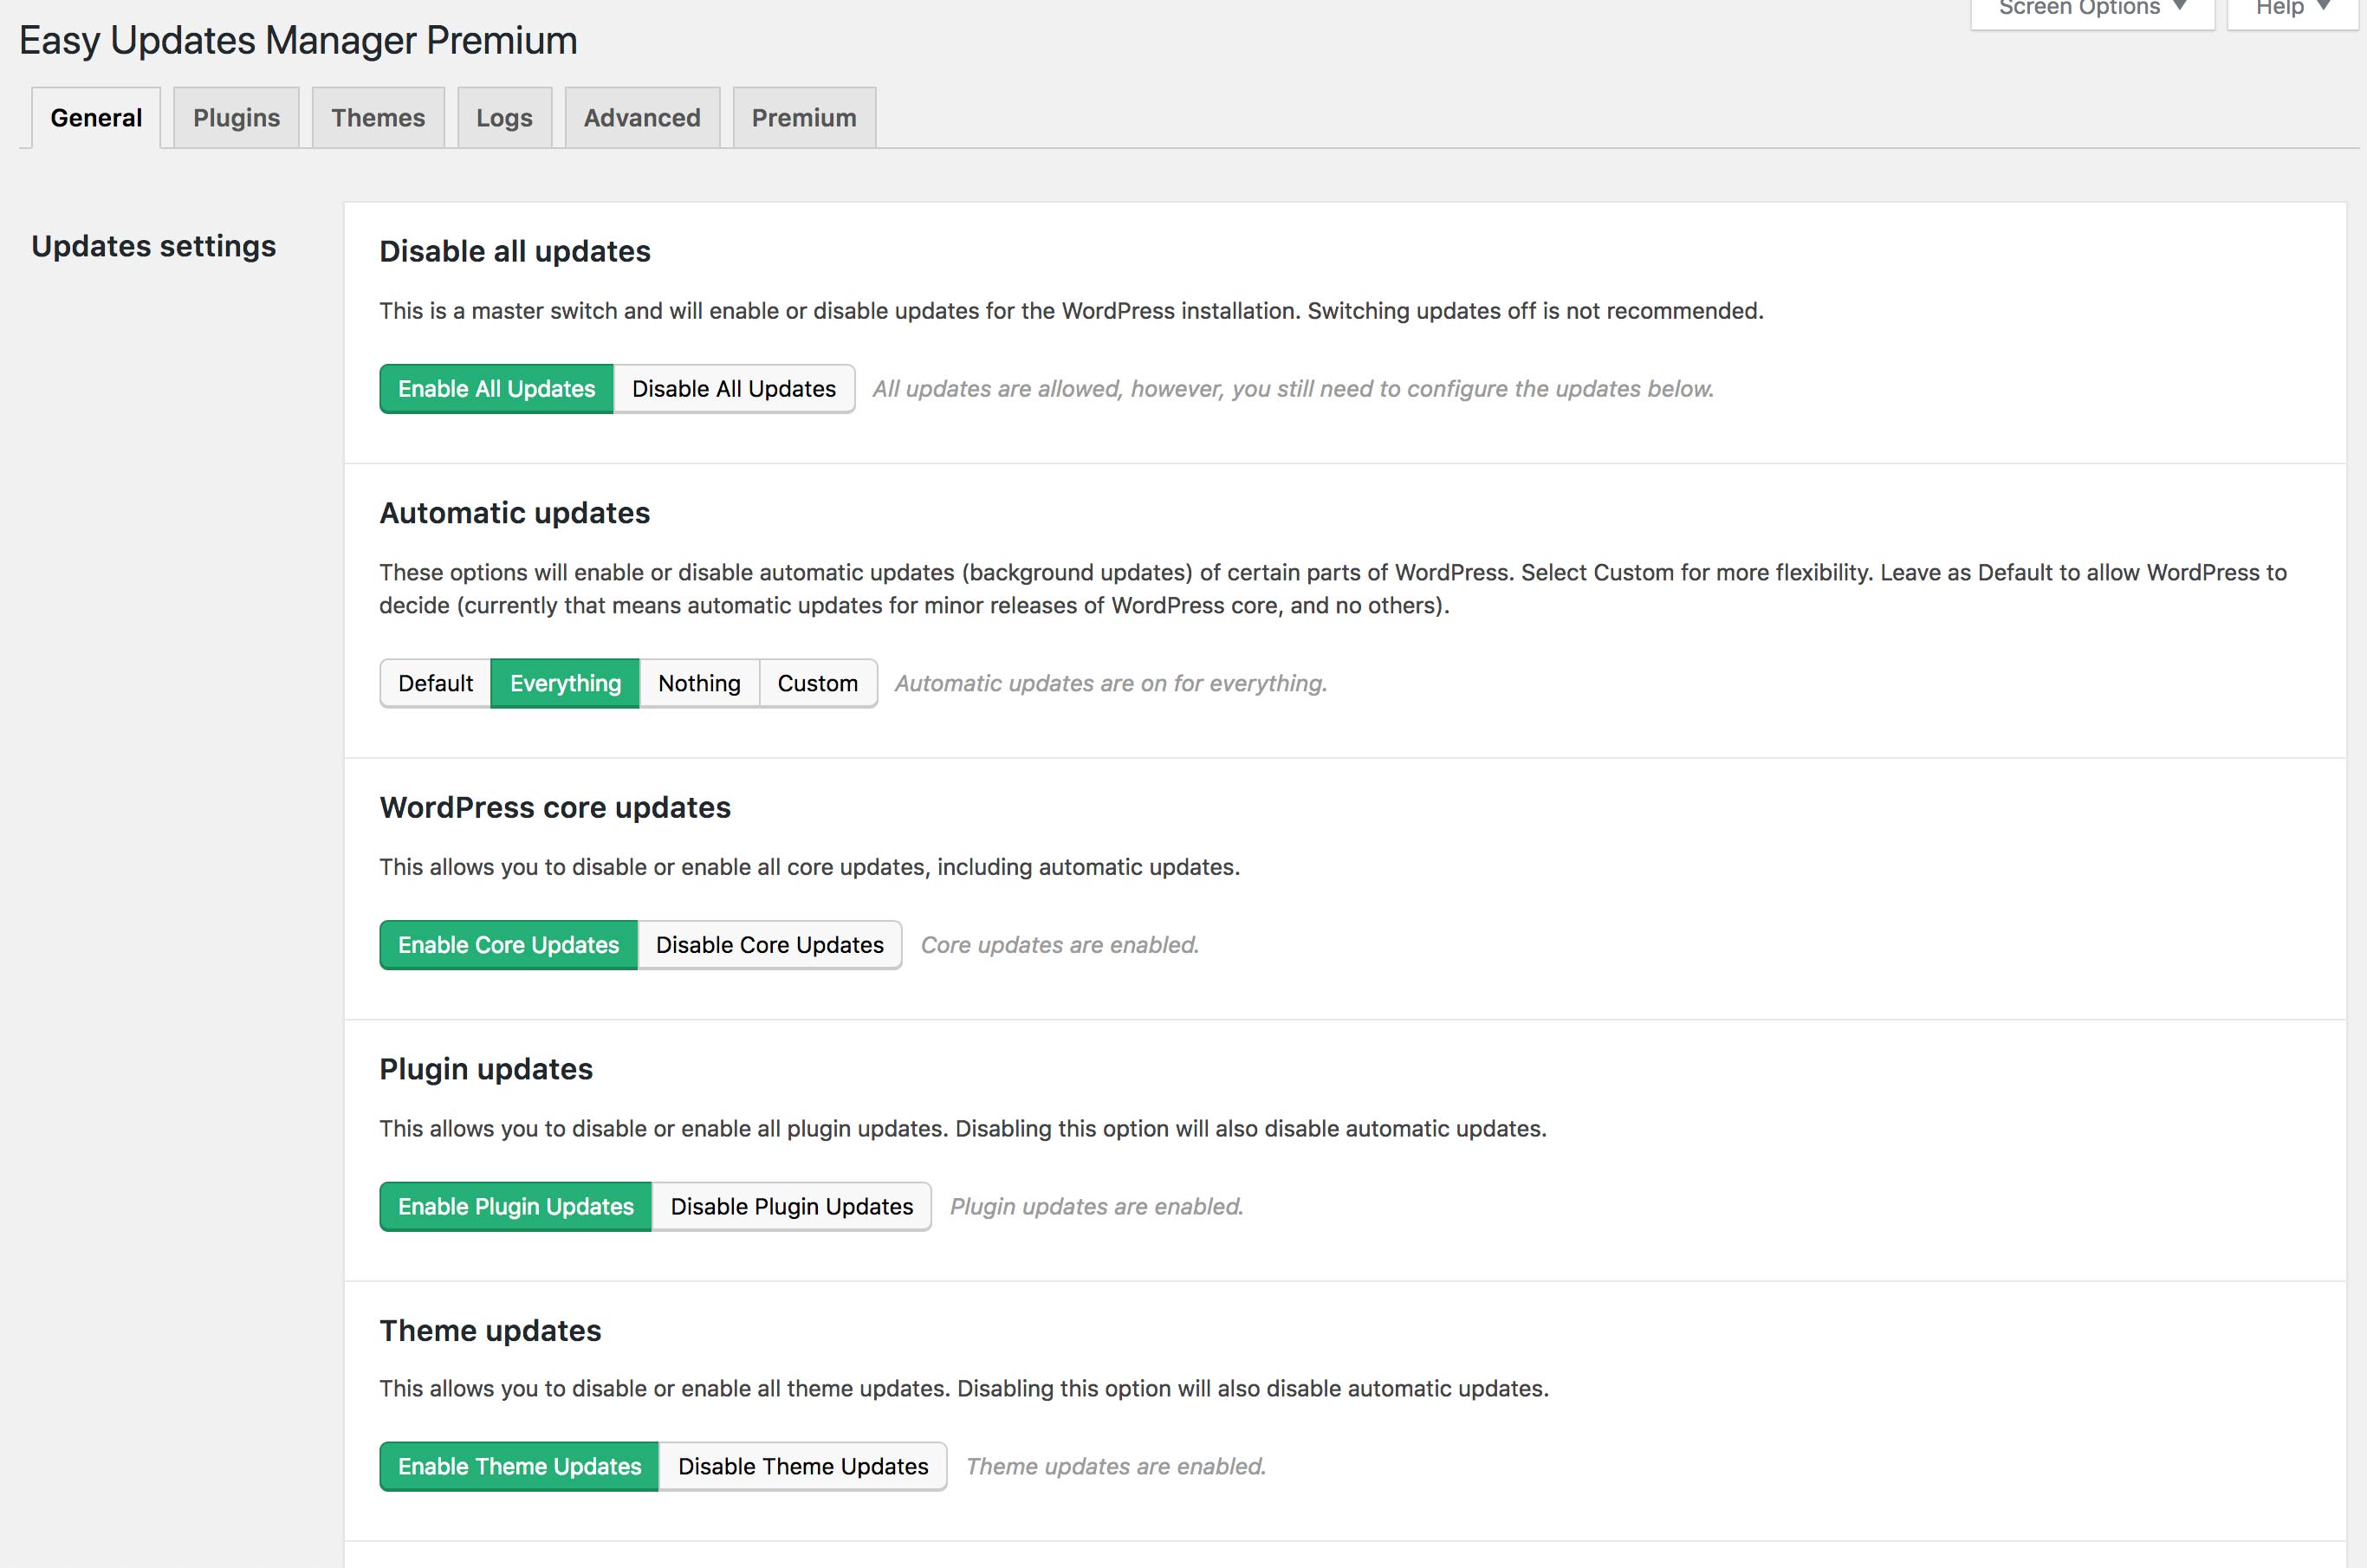Enable all WordPress updates
The width and height of the screenshot is (2367, 1568).
coord(495,388)
